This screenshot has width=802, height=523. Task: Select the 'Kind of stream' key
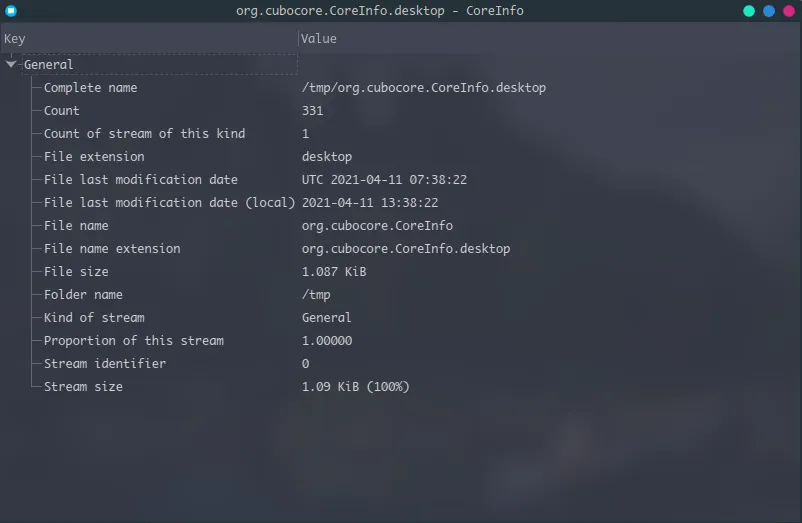pos(94,317)
